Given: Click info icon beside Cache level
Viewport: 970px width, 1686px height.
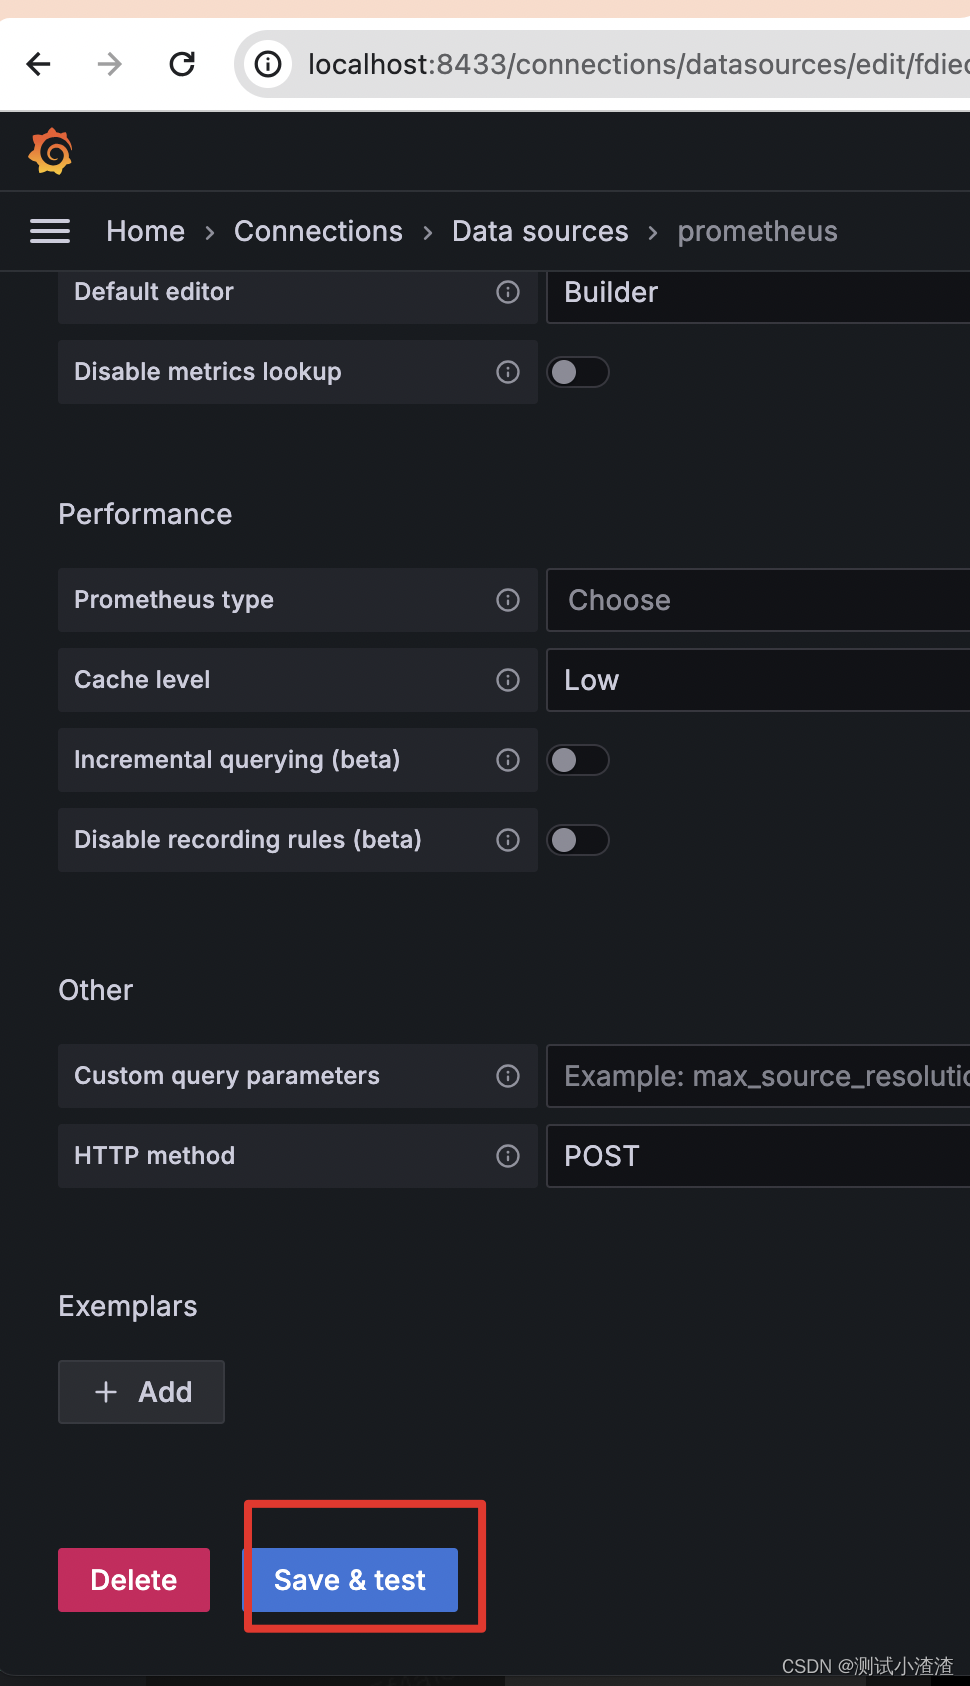Looking at the screenshot, I should tap(508, 680).
